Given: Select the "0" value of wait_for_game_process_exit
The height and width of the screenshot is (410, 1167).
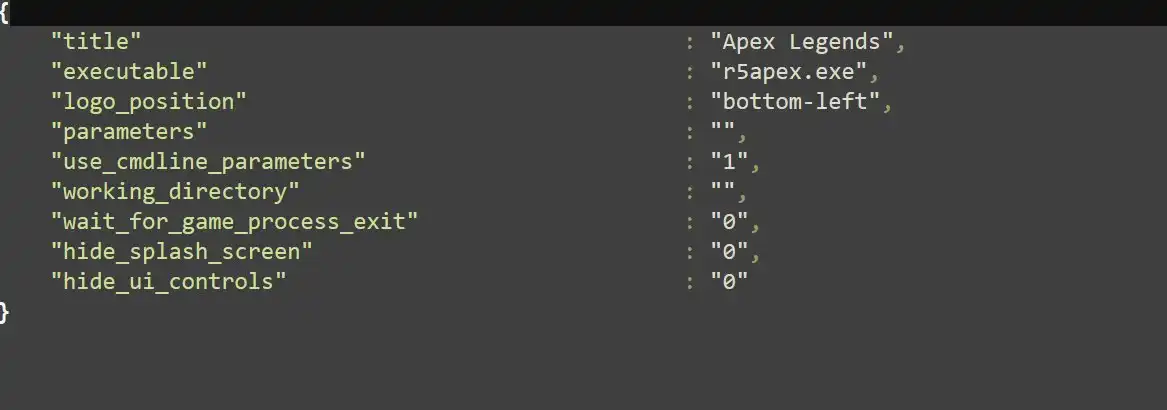Looking at the screenshot, I should (x=729, y=221).
